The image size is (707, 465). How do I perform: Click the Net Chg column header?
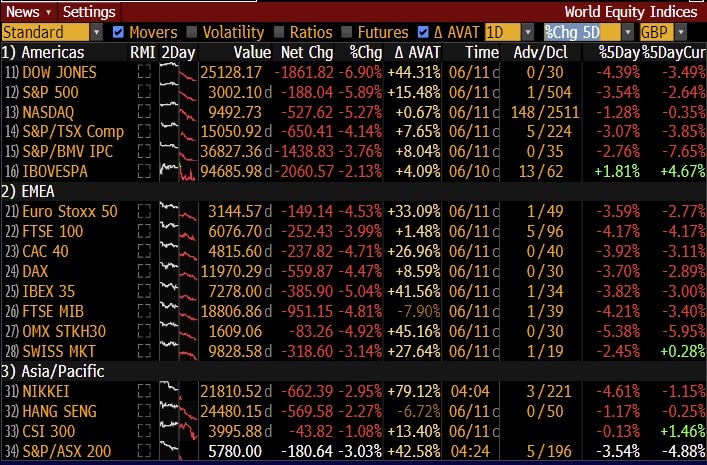click(307, 52)
